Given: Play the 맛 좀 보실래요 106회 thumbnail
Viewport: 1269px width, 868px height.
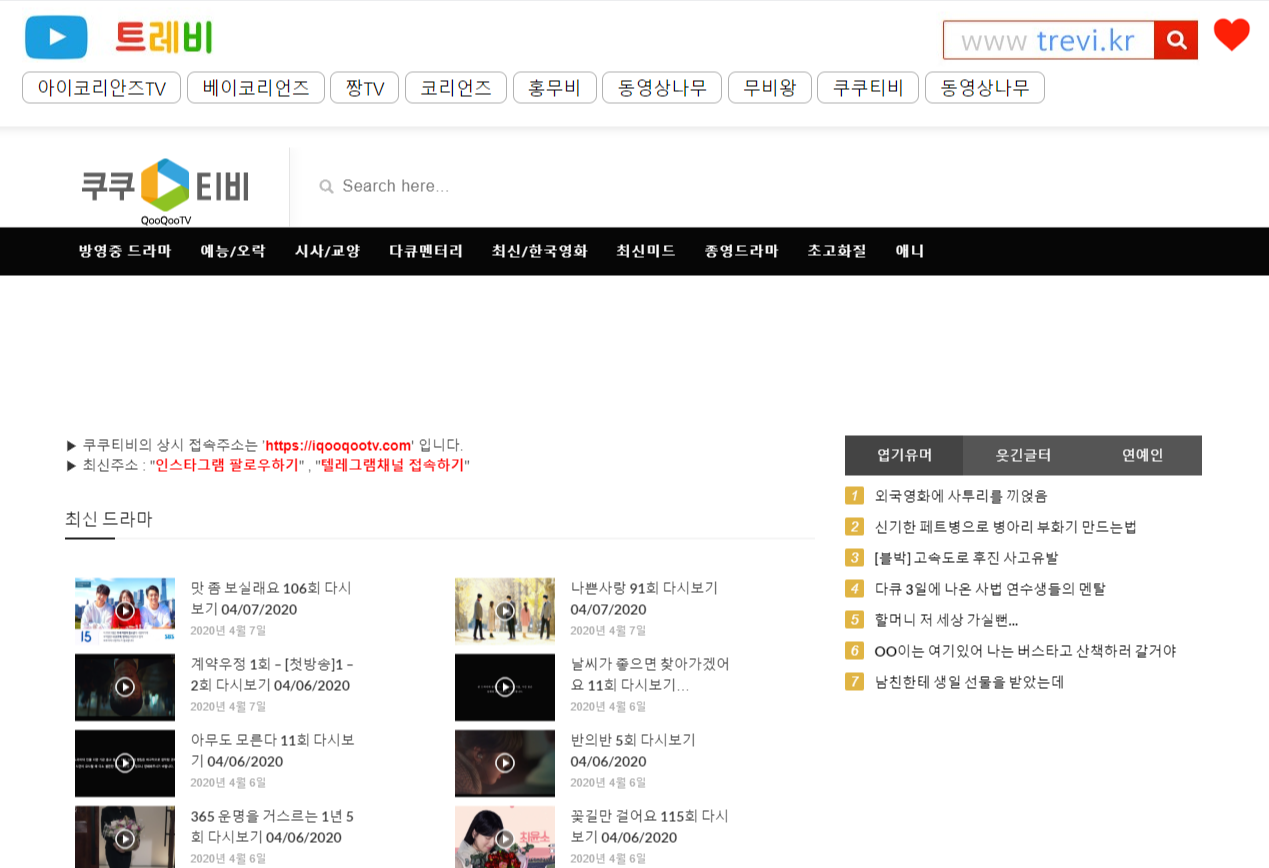Looking at the screenshot, I should point(125,610).
